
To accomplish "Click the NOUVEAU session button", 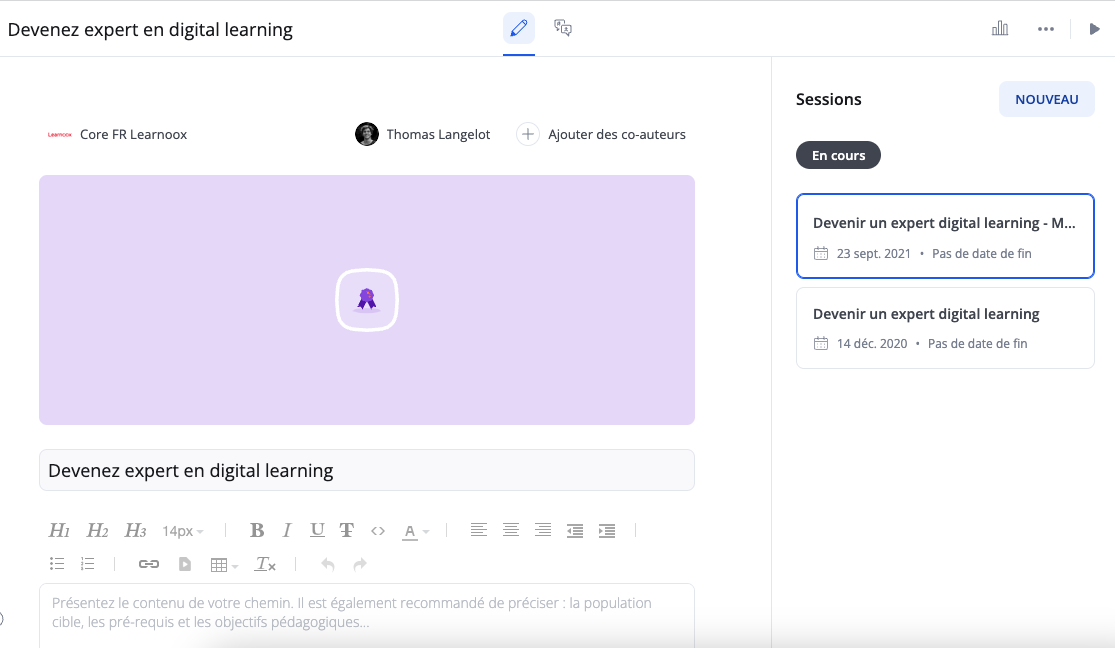I will pyautogui.click(x=1046, y=99).
